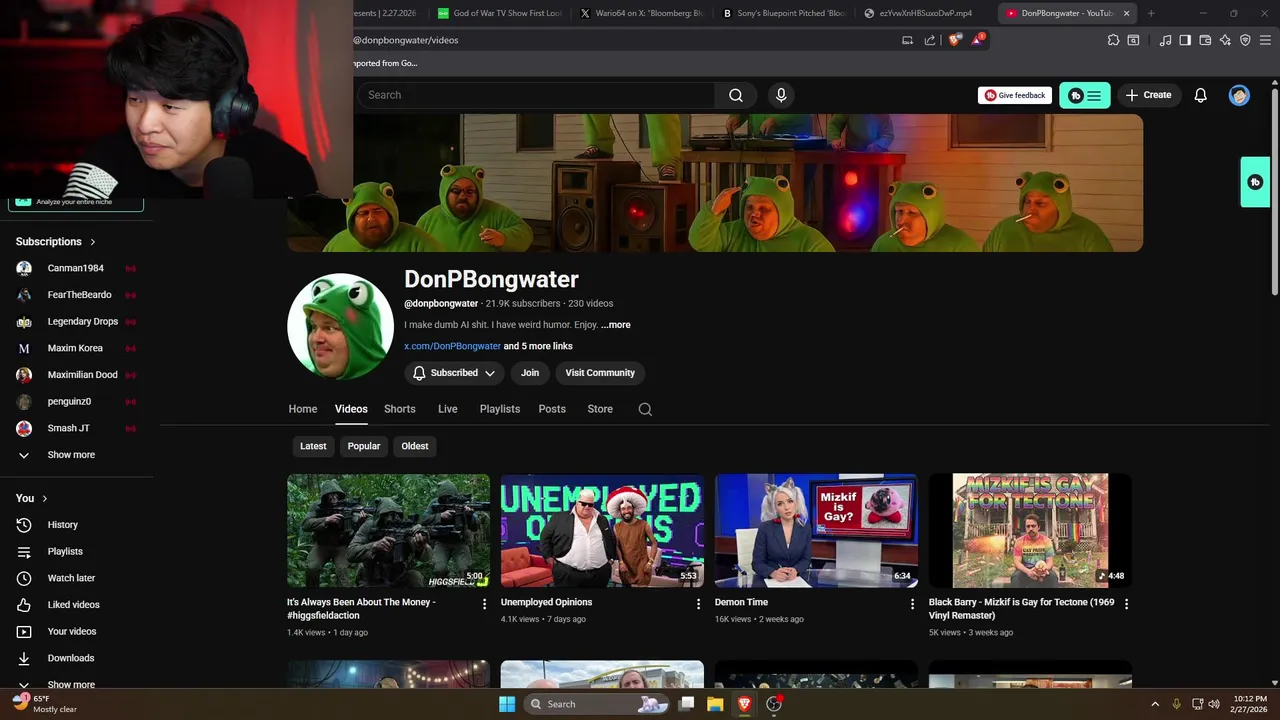Play the Unemployed Opinions video thumbnail
1280x720 pixels.
tap(602, 530)
